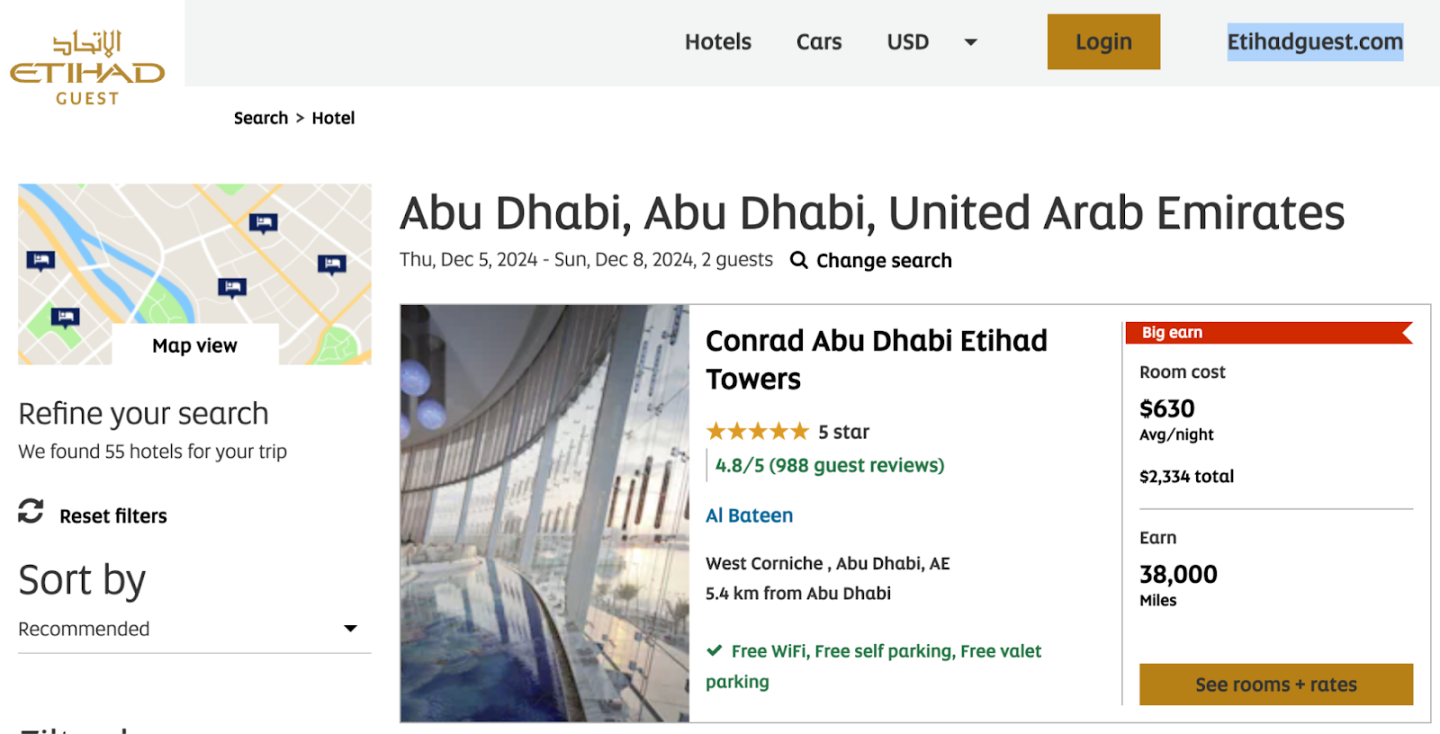Viewport: 1440px width, 734px height.
Task: Click the hotel pin at top of map
Action: click(263, 223)
